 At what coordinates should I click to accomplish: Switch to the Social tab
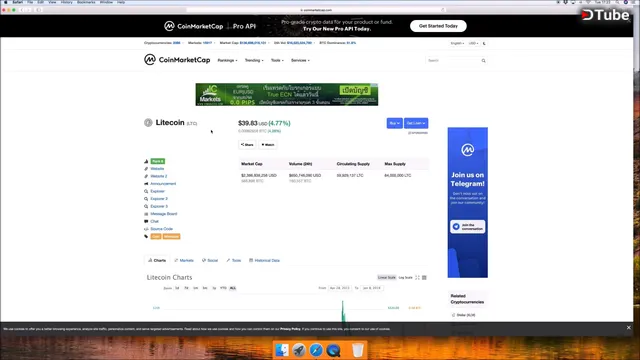coord(210,260)
